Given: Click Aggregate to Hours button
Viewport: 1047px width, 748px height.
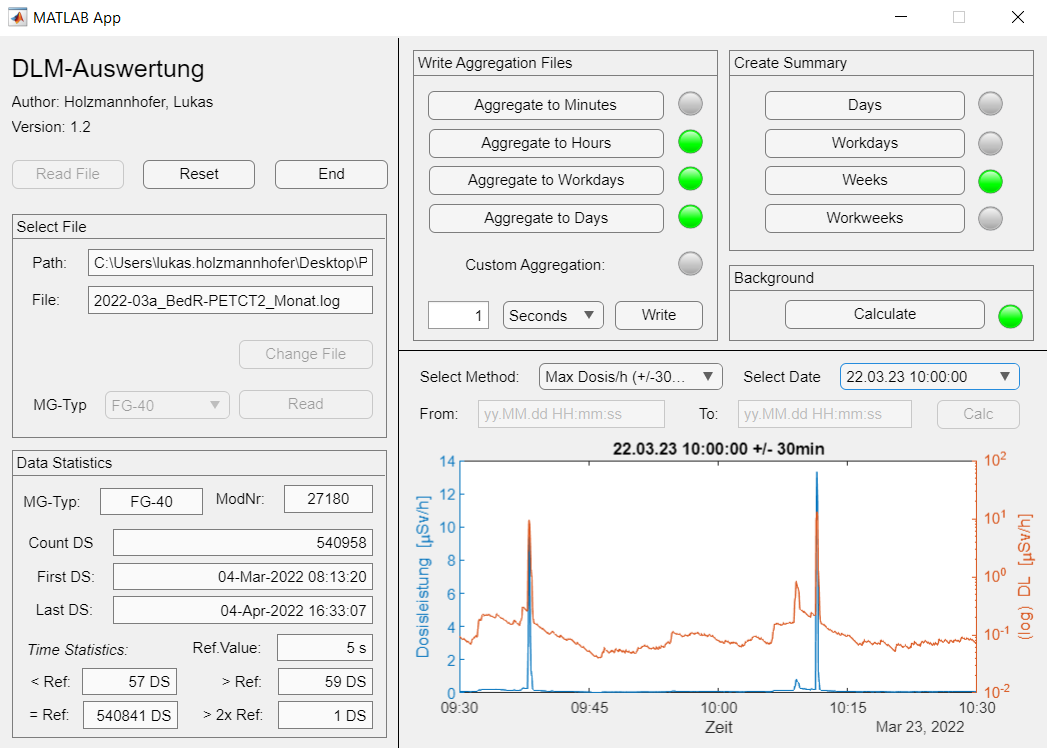Looking at the screenshot, I should [x=546, y=143].
